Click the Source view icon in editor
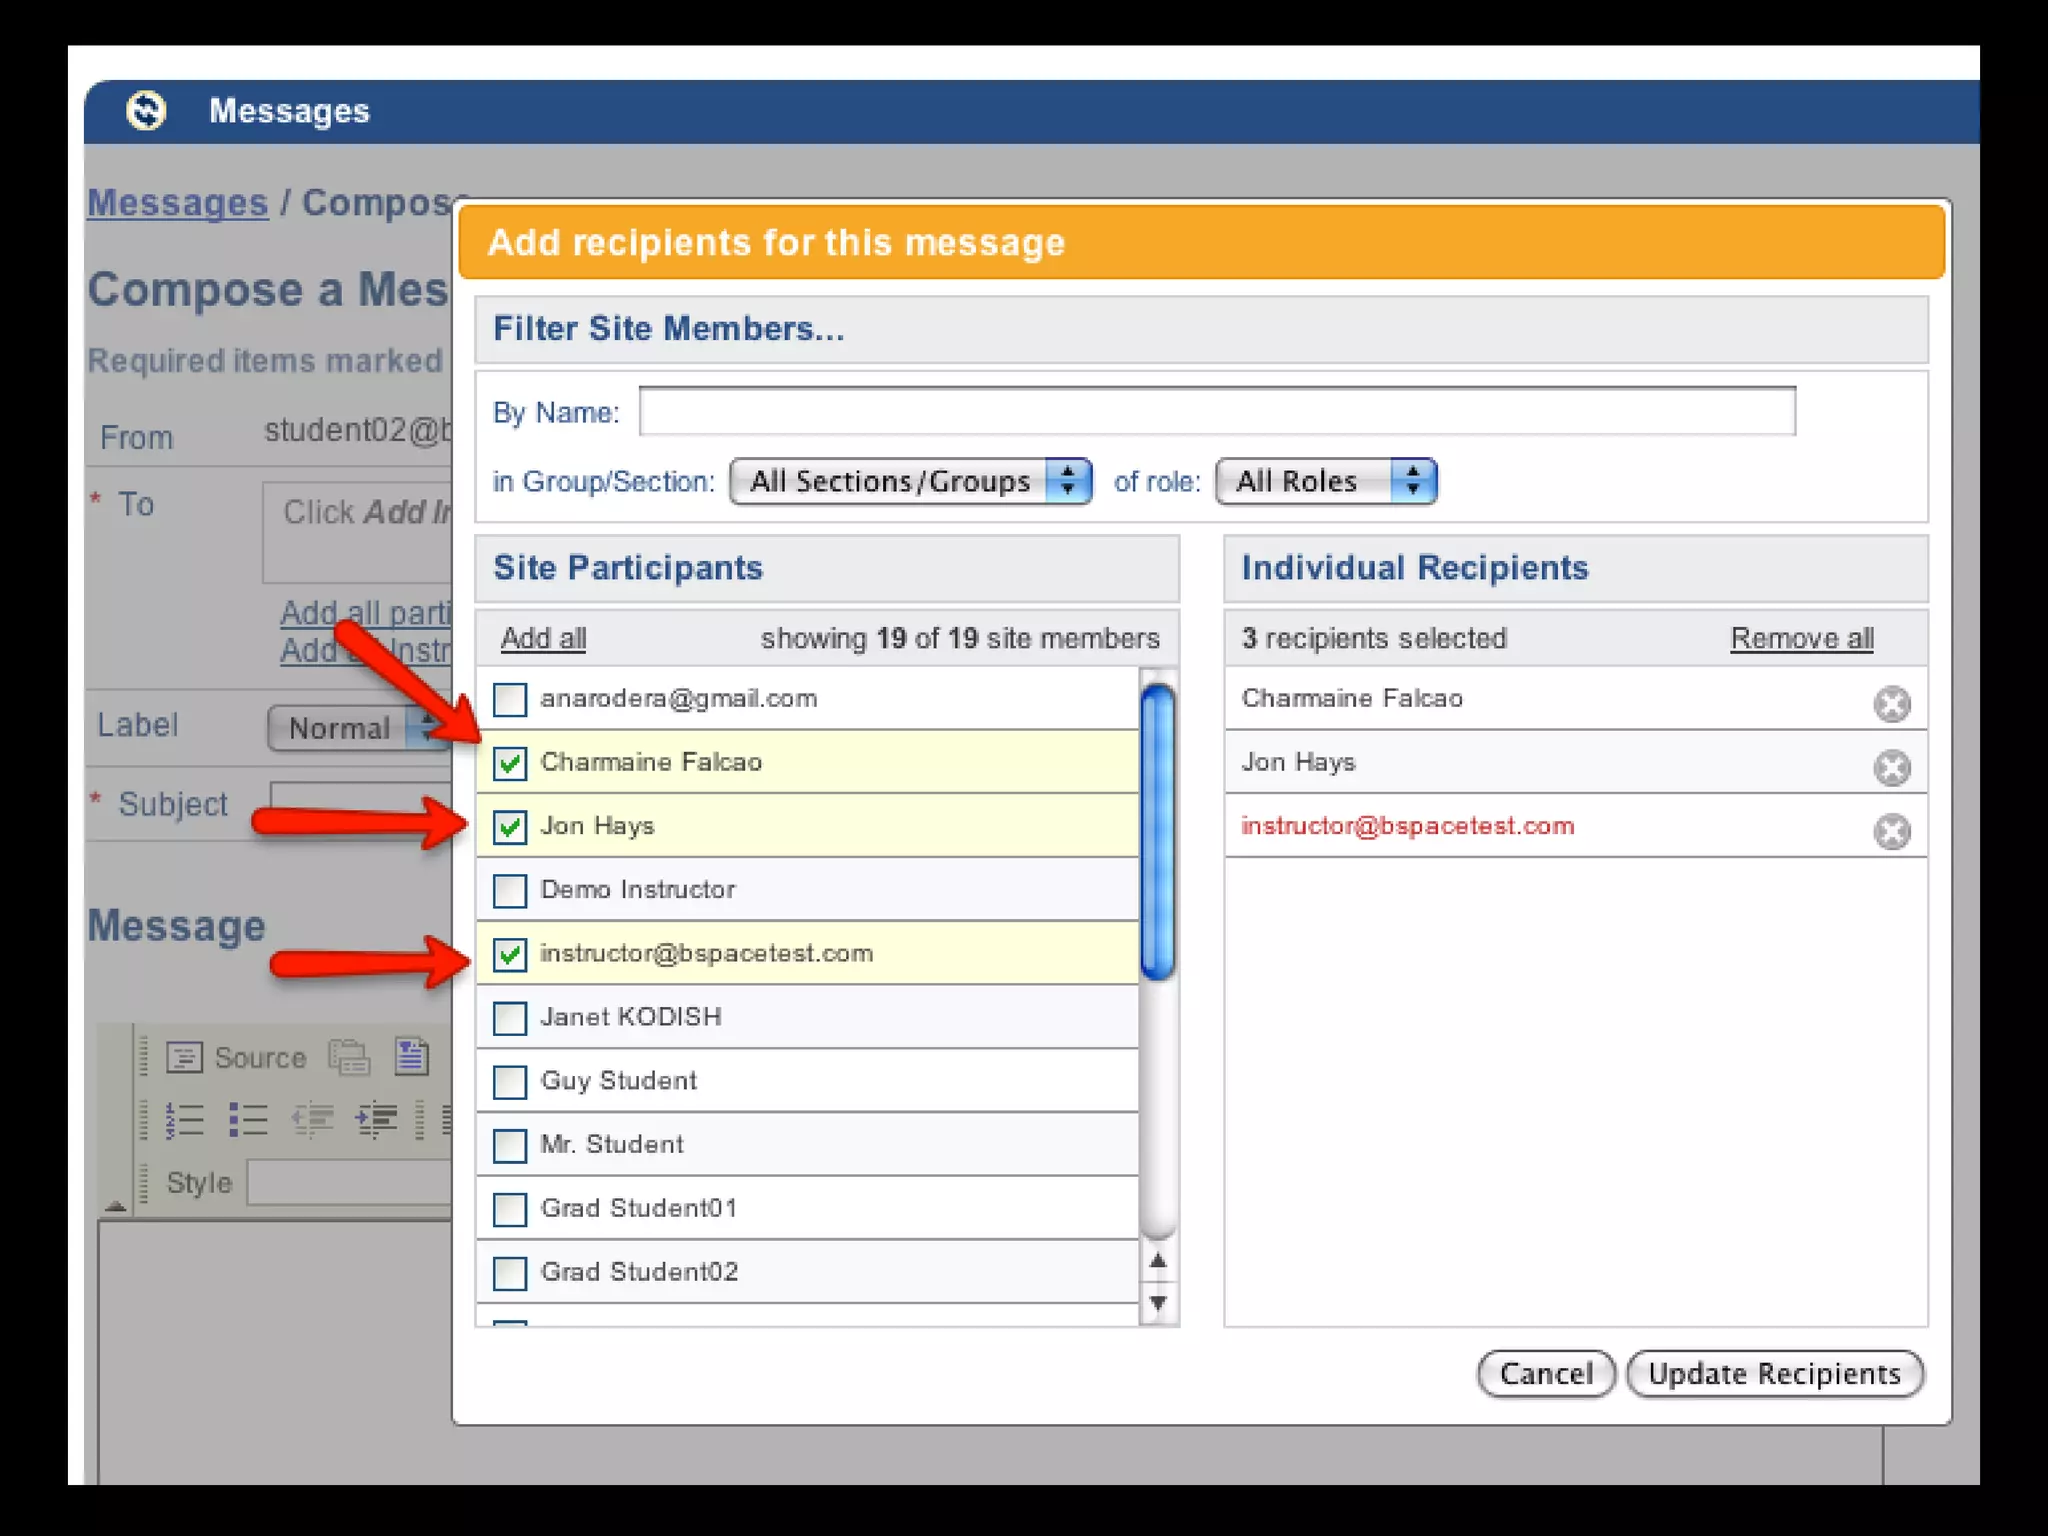 (185, 1057)
